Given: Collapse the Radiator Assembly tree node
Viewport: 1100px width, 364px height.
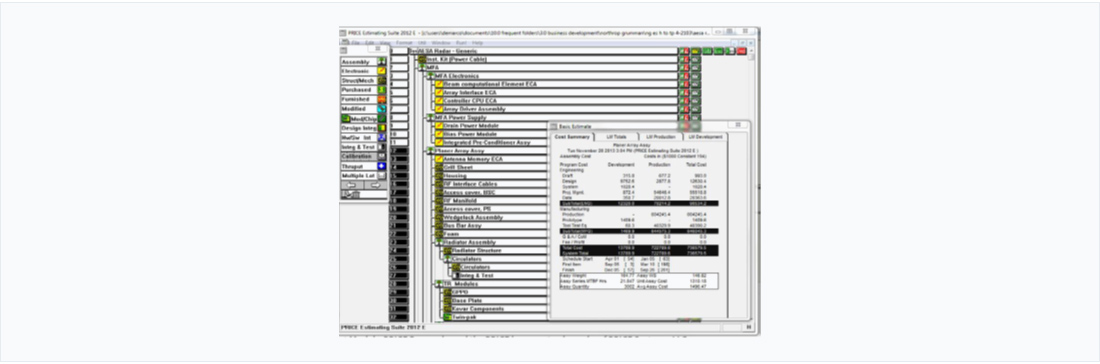Looking at the screenshot, I should click(x=438, y=242).
